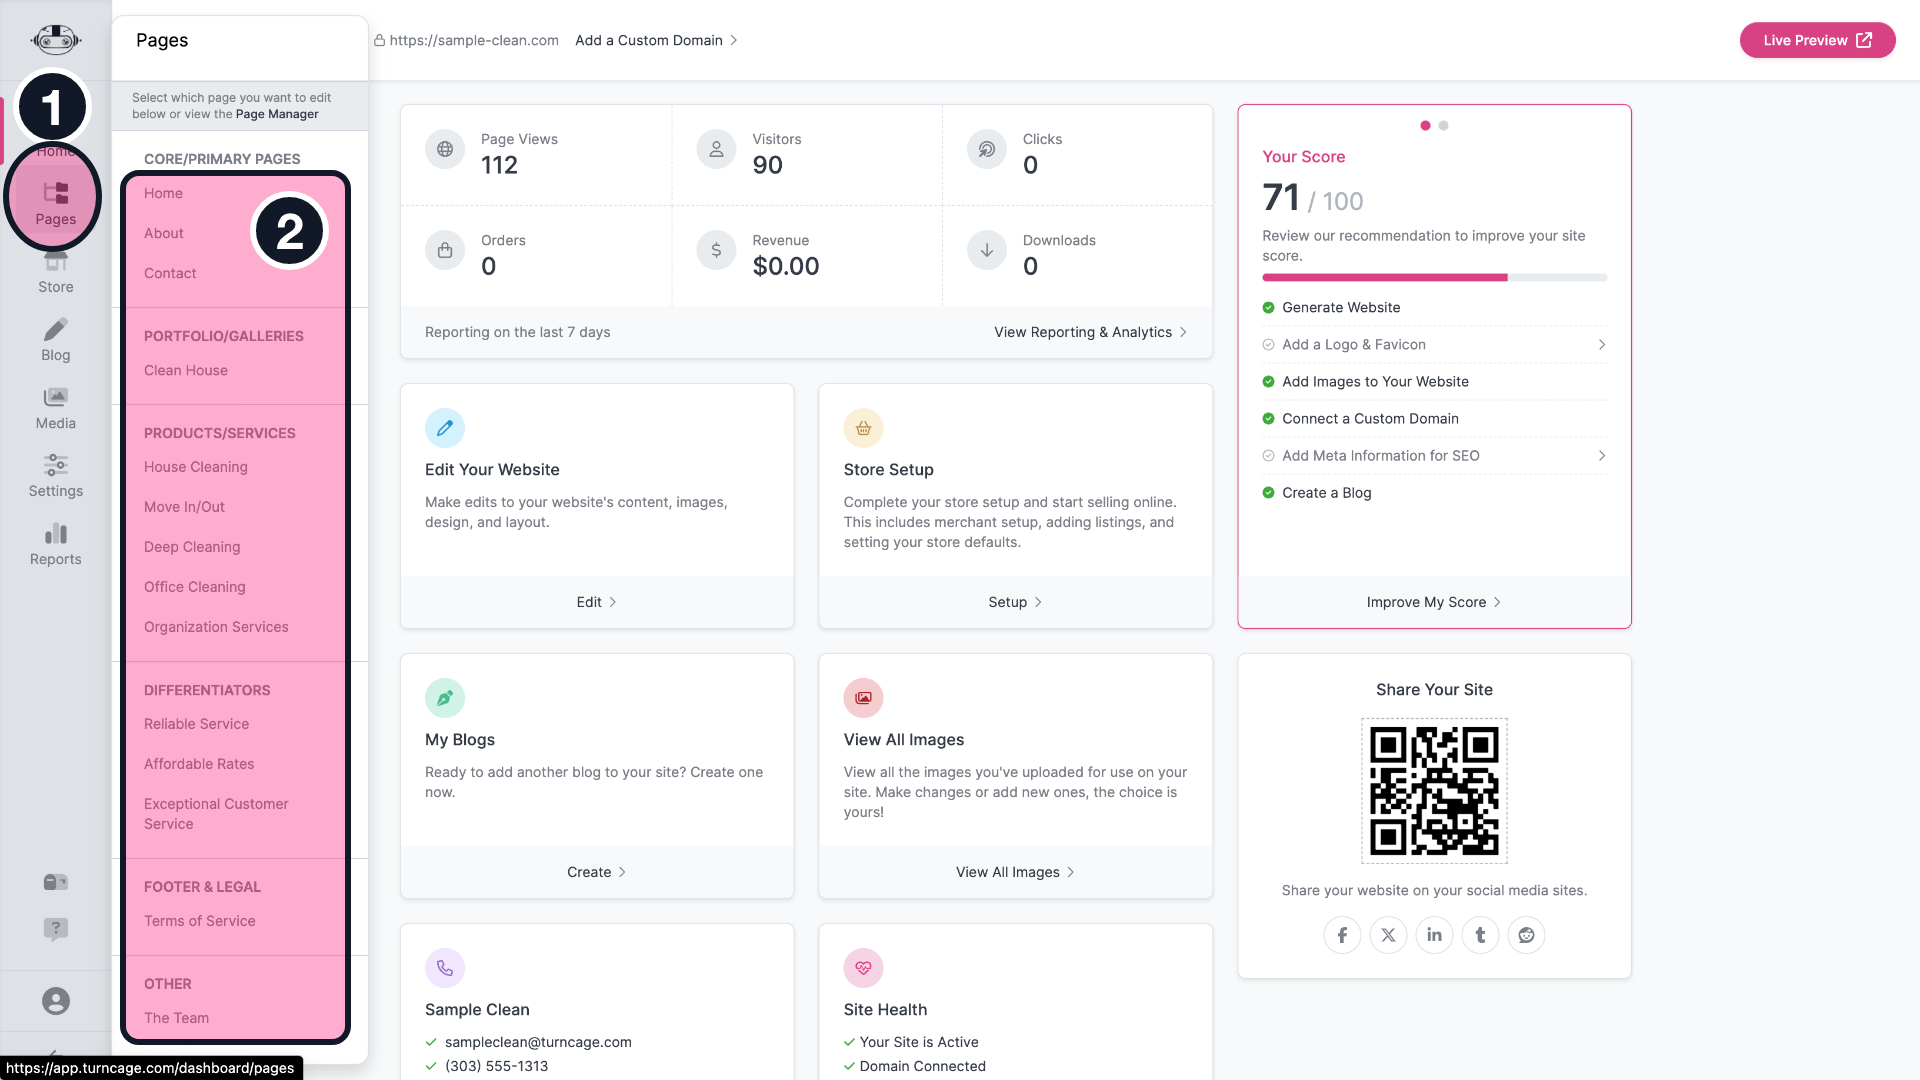Screen dimensions: 1920x1080
Task: Click the Live Preview button
Action: 1816,40
